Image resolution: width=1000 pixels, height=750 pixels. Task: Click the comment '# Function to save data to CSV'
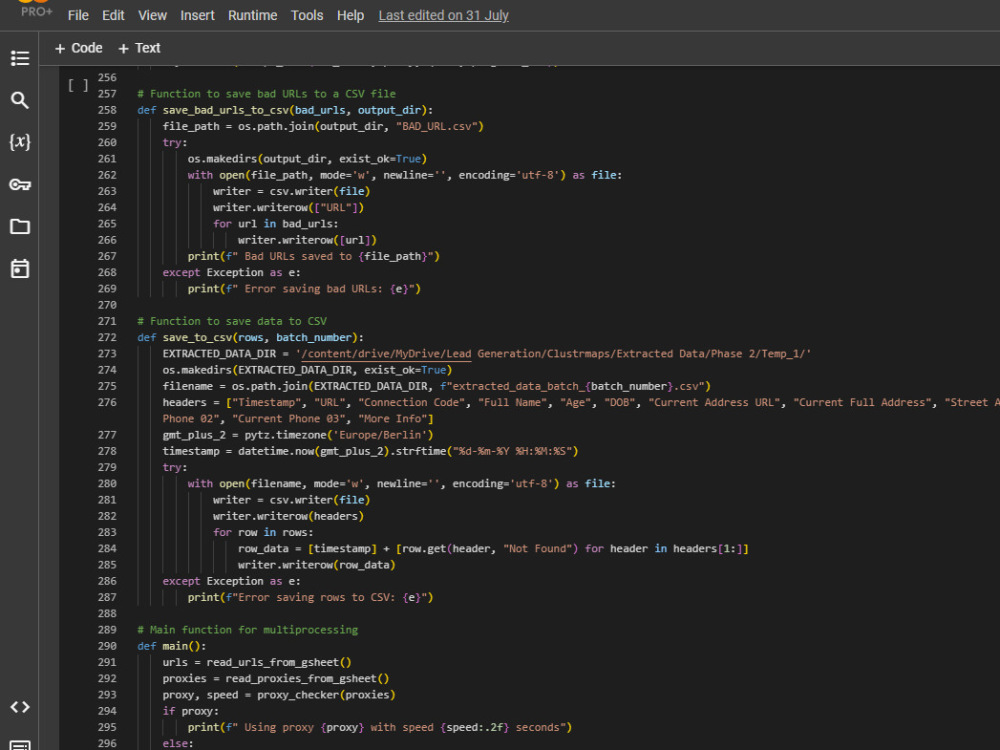coord(232,321)
